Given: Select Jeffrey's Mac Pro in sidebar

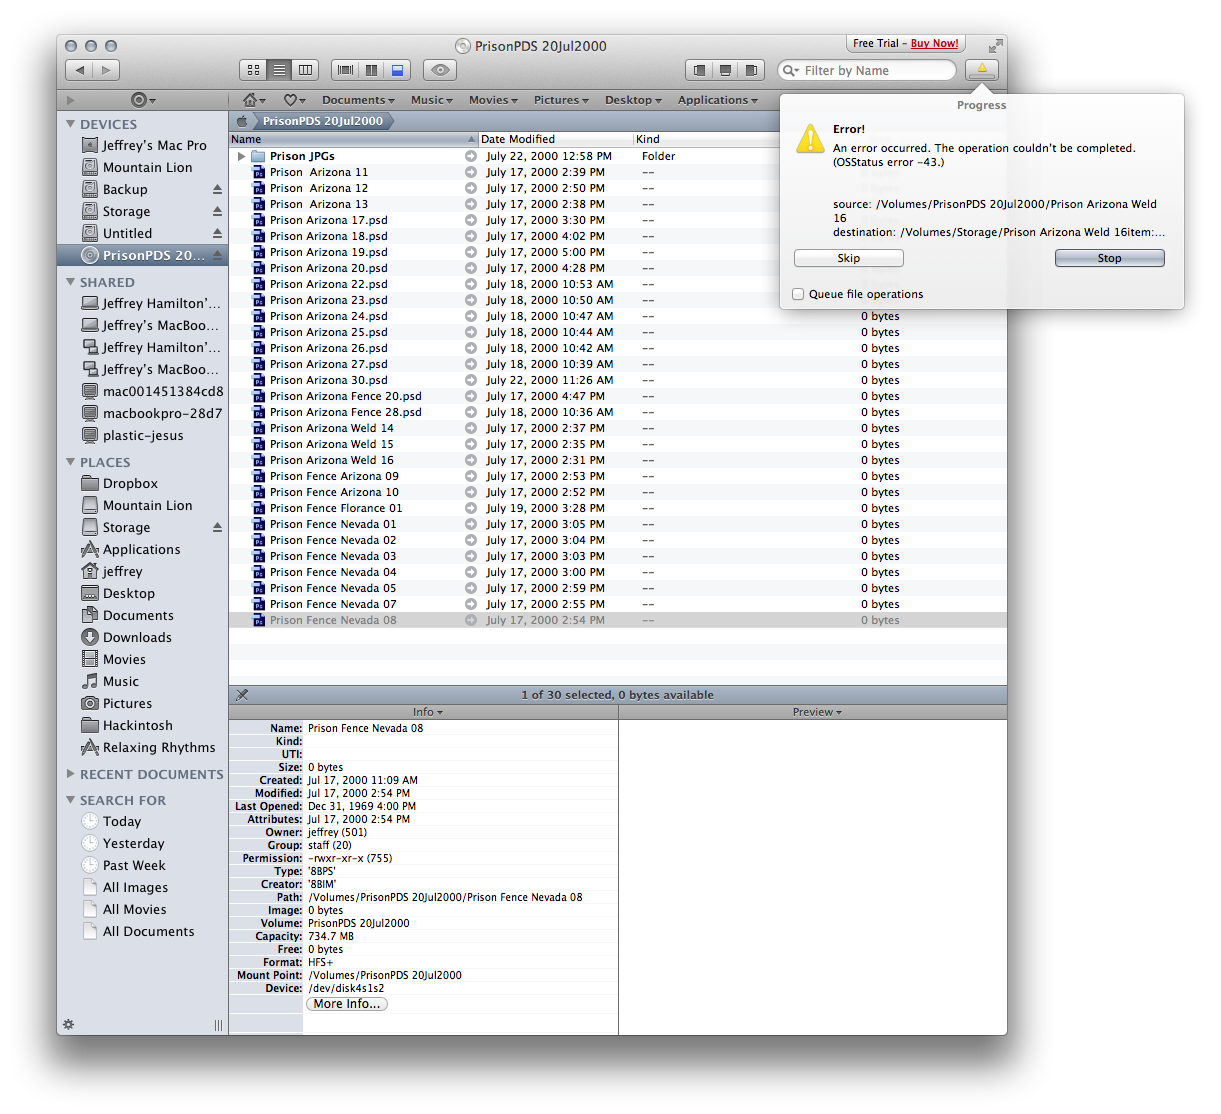Looking at the screenshot, I should click(x=143, y=145).
